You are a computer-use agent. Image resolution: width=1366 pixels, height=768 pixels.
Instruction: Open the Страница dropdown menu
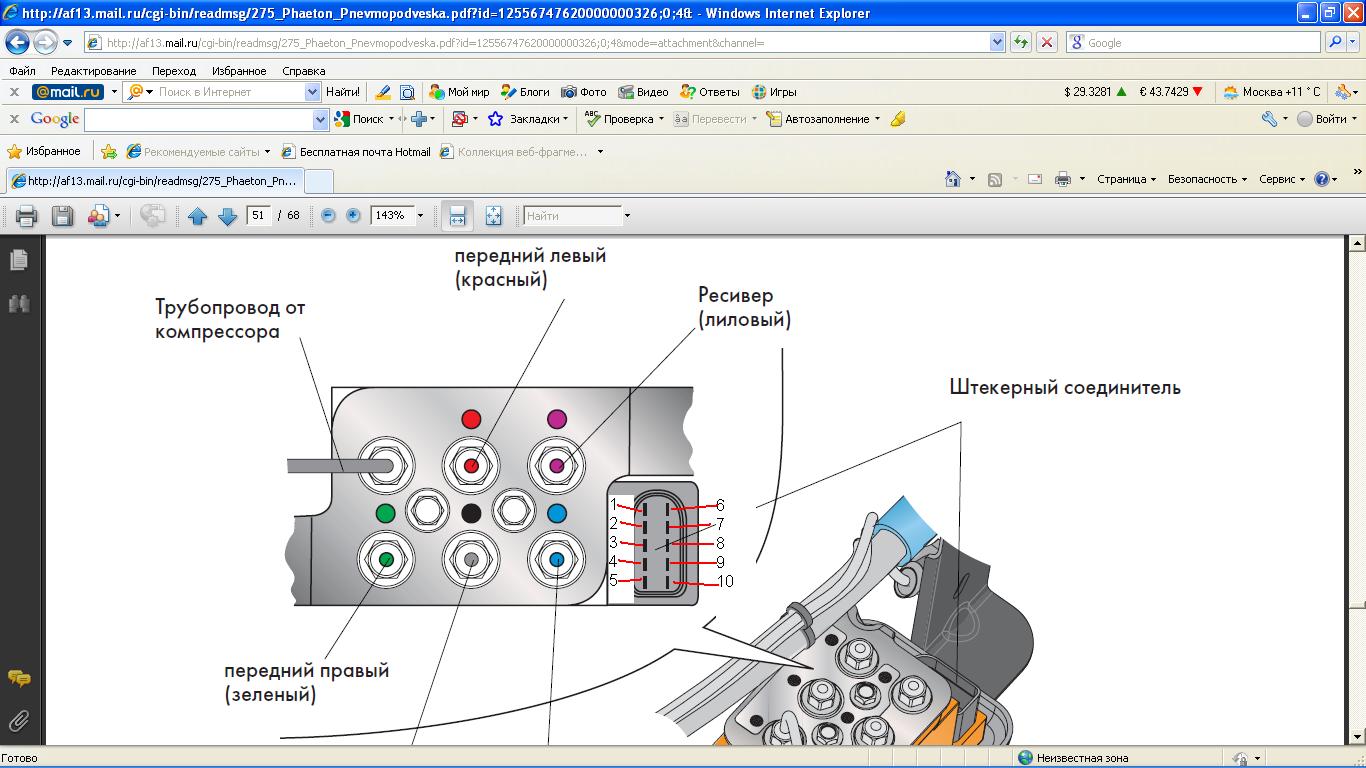click(1125, 179)
